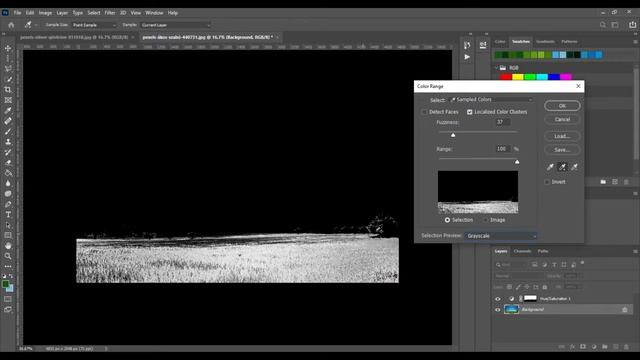The width and height of the screenshot is (640, 360).
Task: Open the File menu
Action: coord(17,13)
